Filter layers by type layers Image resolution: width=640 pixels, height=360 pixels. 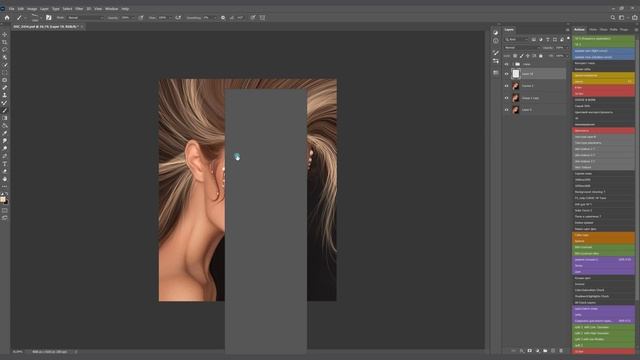548,39
